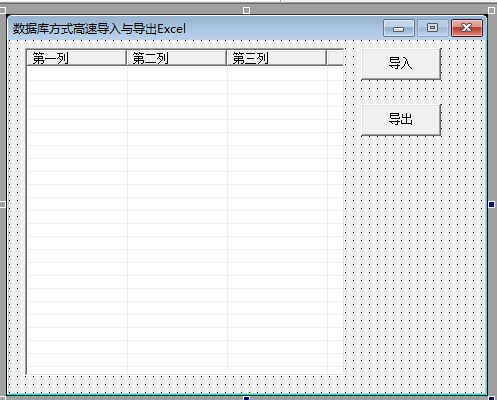Click the divider between 第一列 and 第二列

127,58
